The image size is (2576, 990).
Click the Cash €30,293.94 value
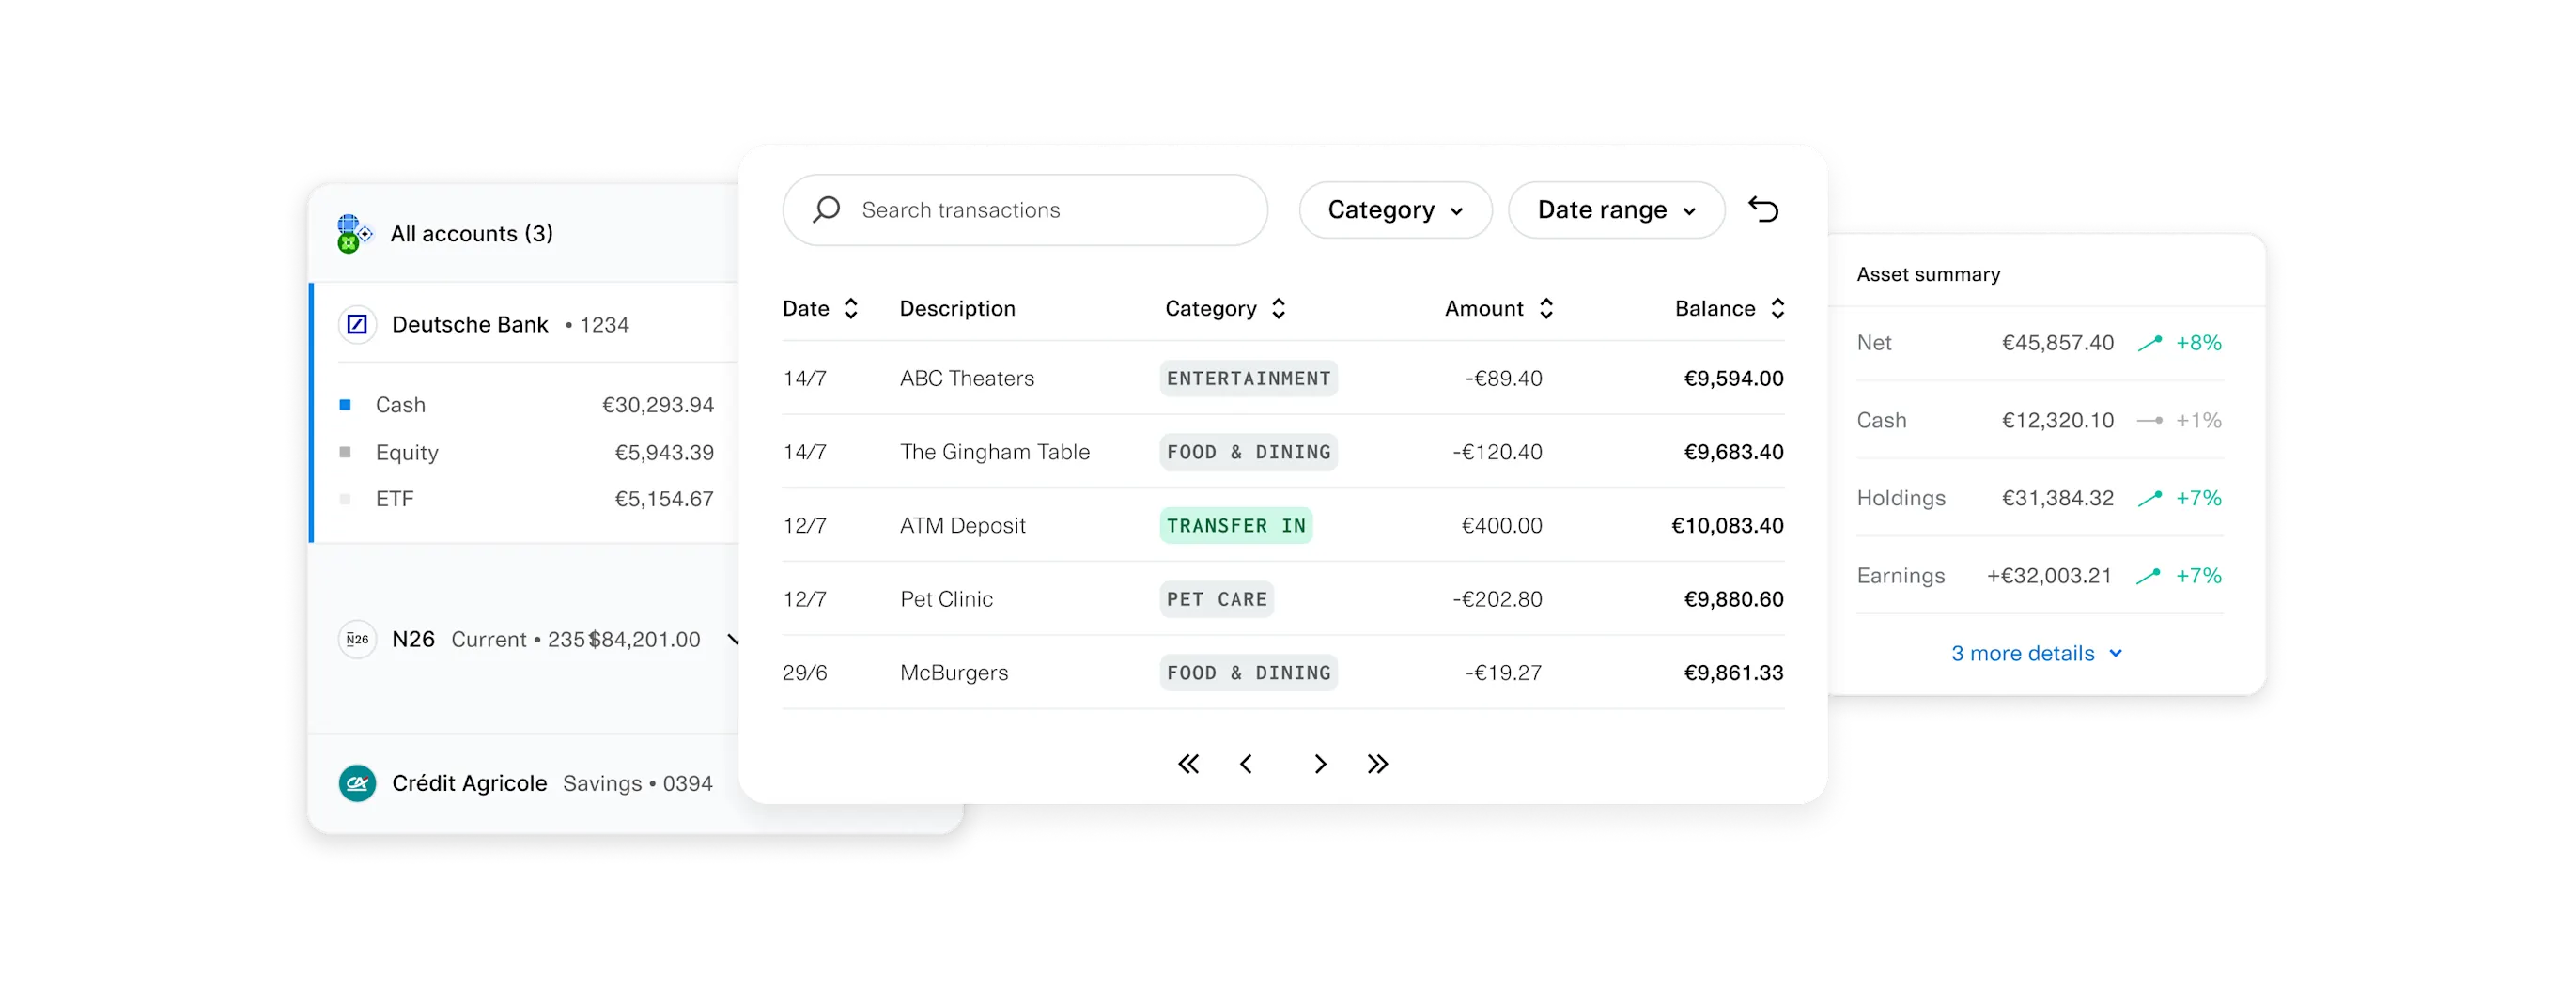pos(657,405)
